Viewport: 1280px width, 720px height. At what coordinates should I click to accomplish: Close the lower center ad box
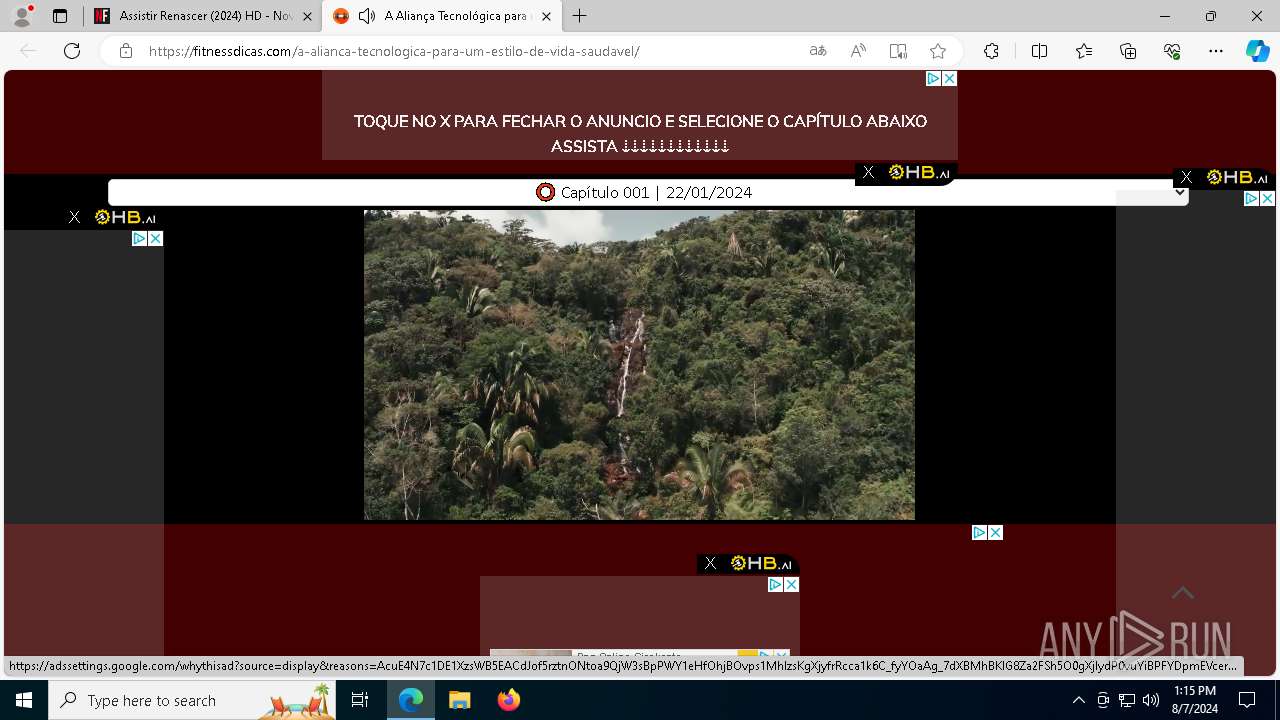pyautogui.click(x=791, y=584)
